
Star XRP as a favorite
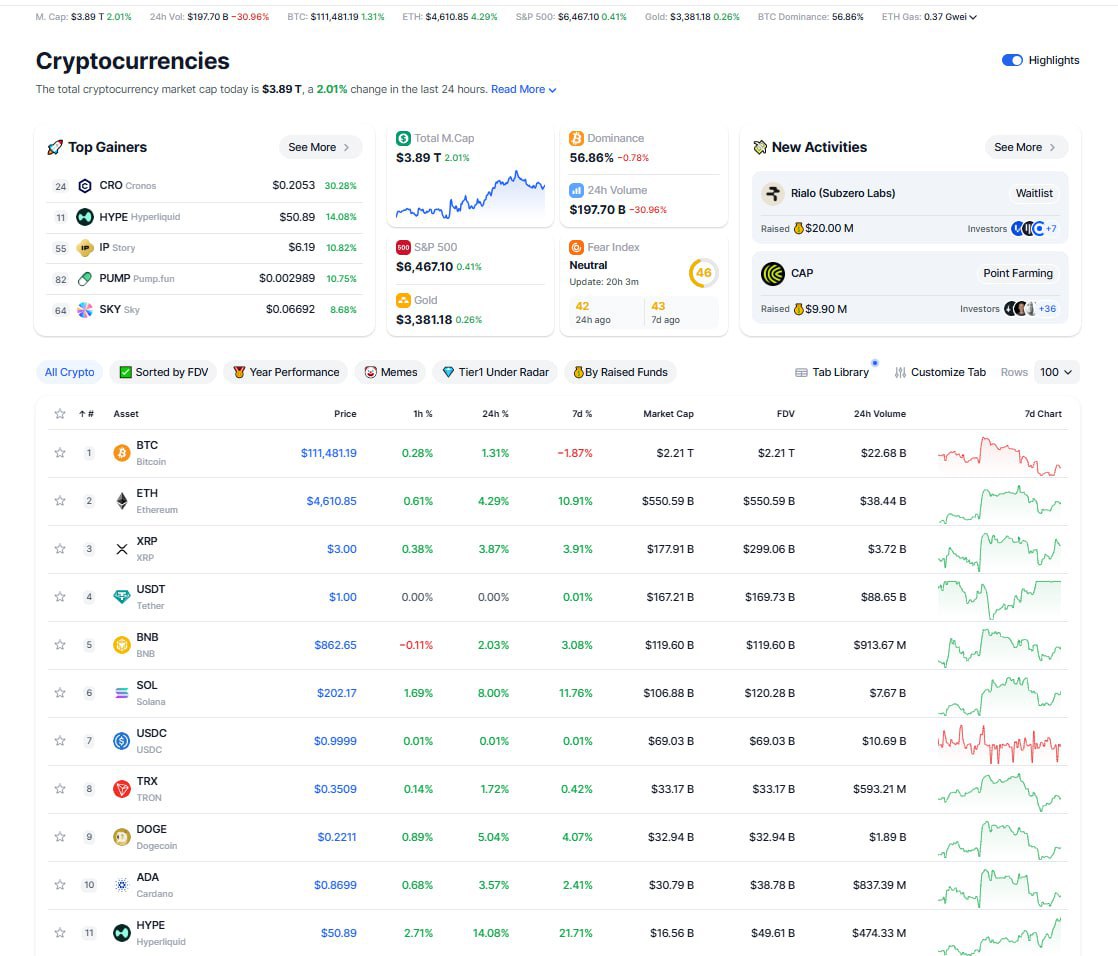coord(60,549)
